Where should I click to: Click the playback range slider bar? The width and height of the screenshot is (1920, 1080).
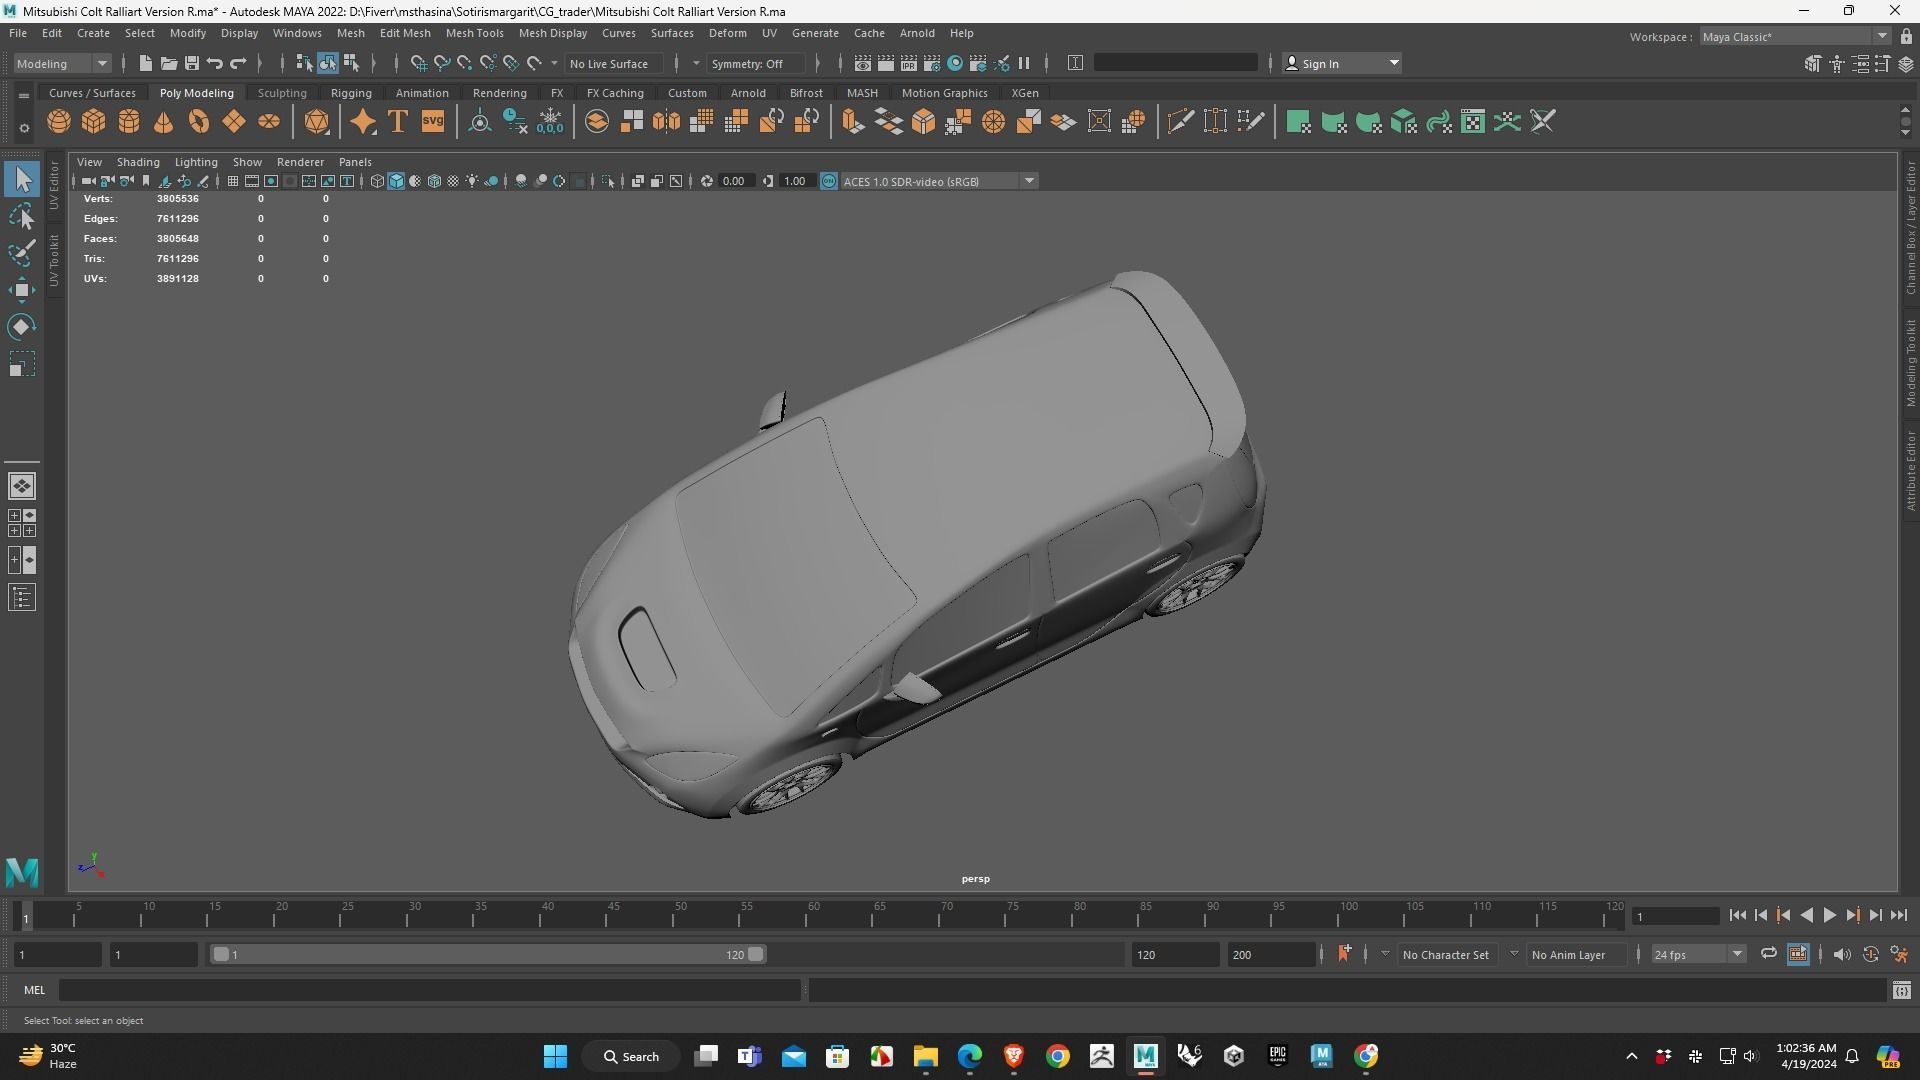pyautogui.click(x=487, y=954)
